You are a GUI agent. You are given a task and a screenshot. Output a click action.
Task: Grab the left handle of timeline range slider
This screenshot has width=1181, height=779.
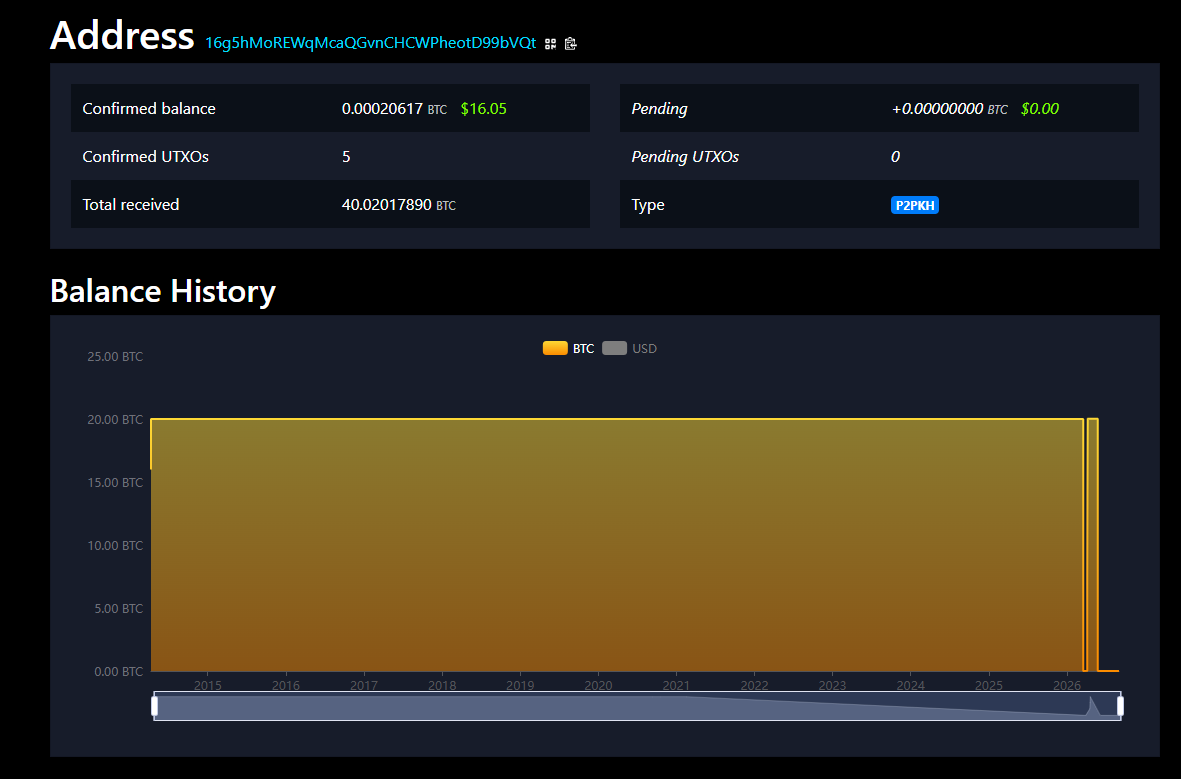(x=154, y=706)
